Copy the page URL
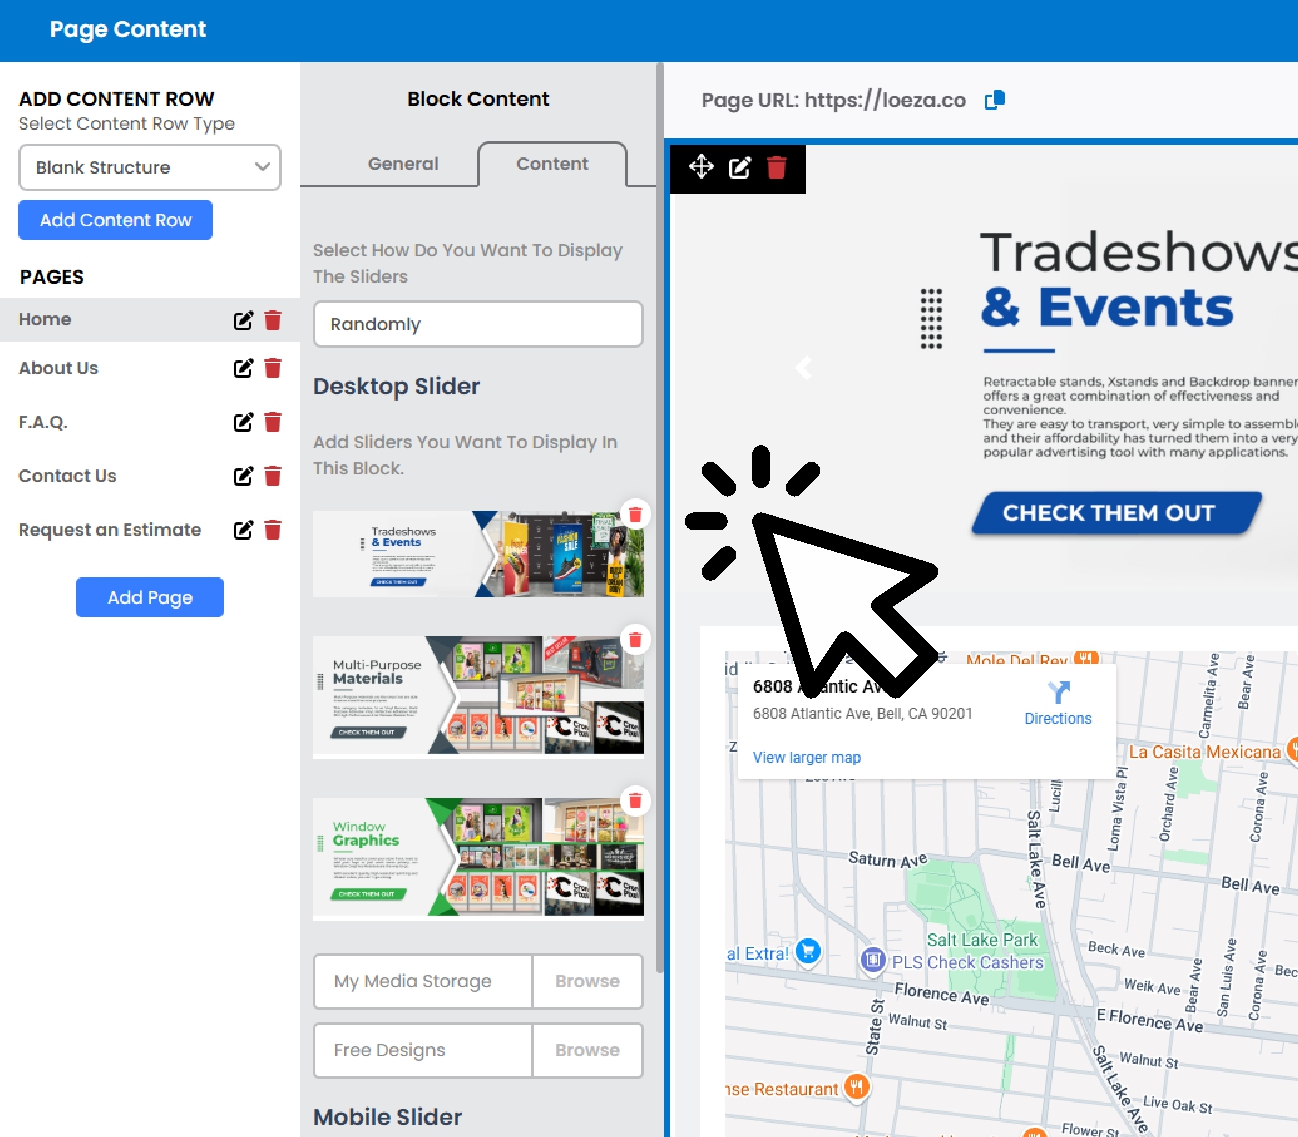1298x1137 pixels. pyautogui.click(x=994, y=100)
